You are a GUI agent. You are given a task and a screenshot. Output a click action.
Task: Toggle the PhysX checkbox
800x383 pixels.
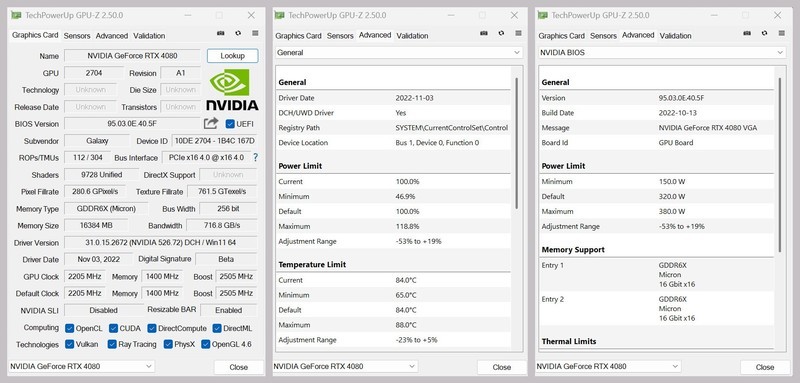[168, 344]
